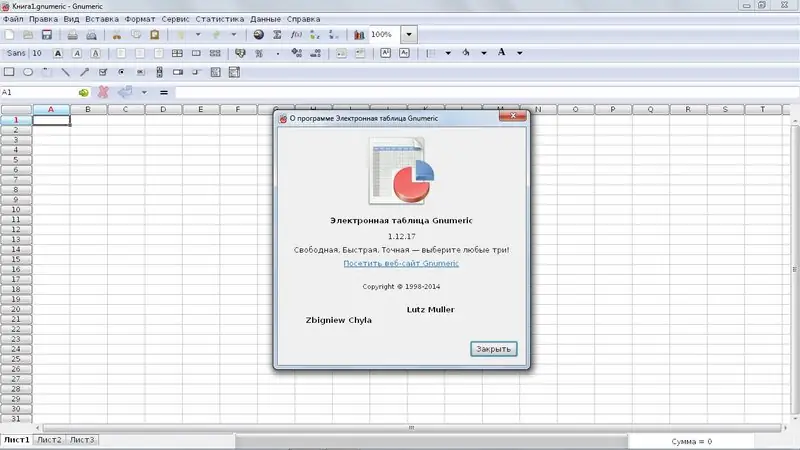Toggle Italic A formatting icon
800x450 pixels.
[x=77, y=53]
